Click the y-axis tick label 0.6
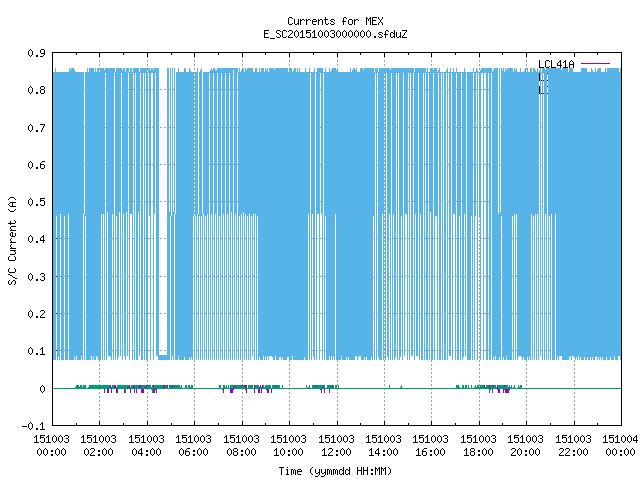 (x=36, y=165)
